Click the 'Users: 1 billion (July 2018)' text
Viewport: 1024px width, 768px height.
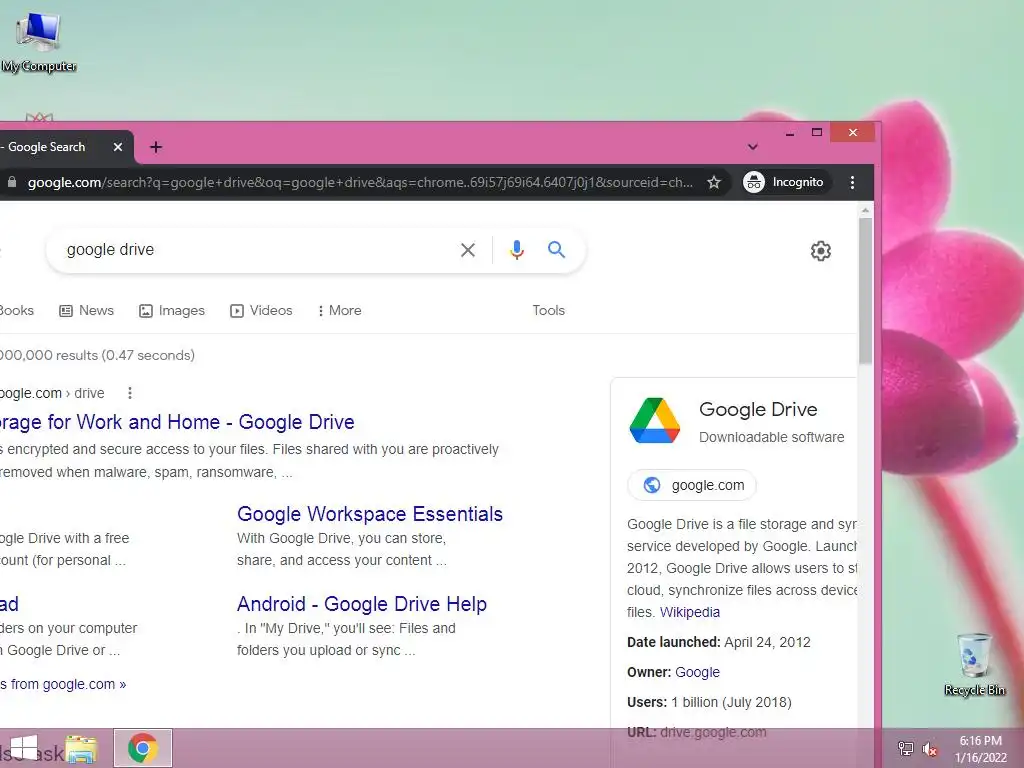point(709,702)
